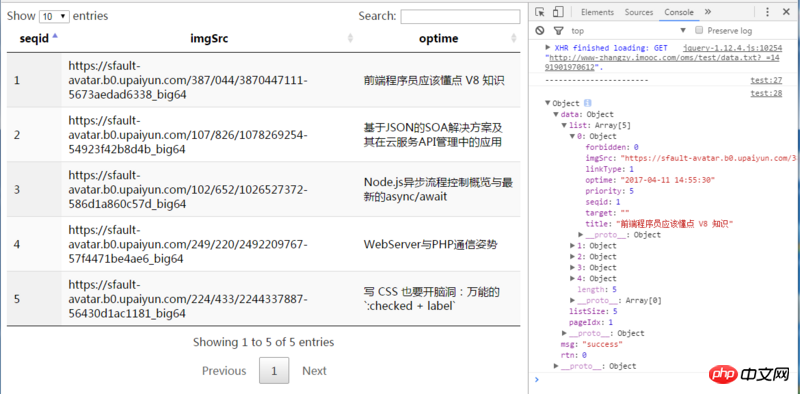
Task: Expand __proto__: Object below rtn
Action: tap(556, 366)
